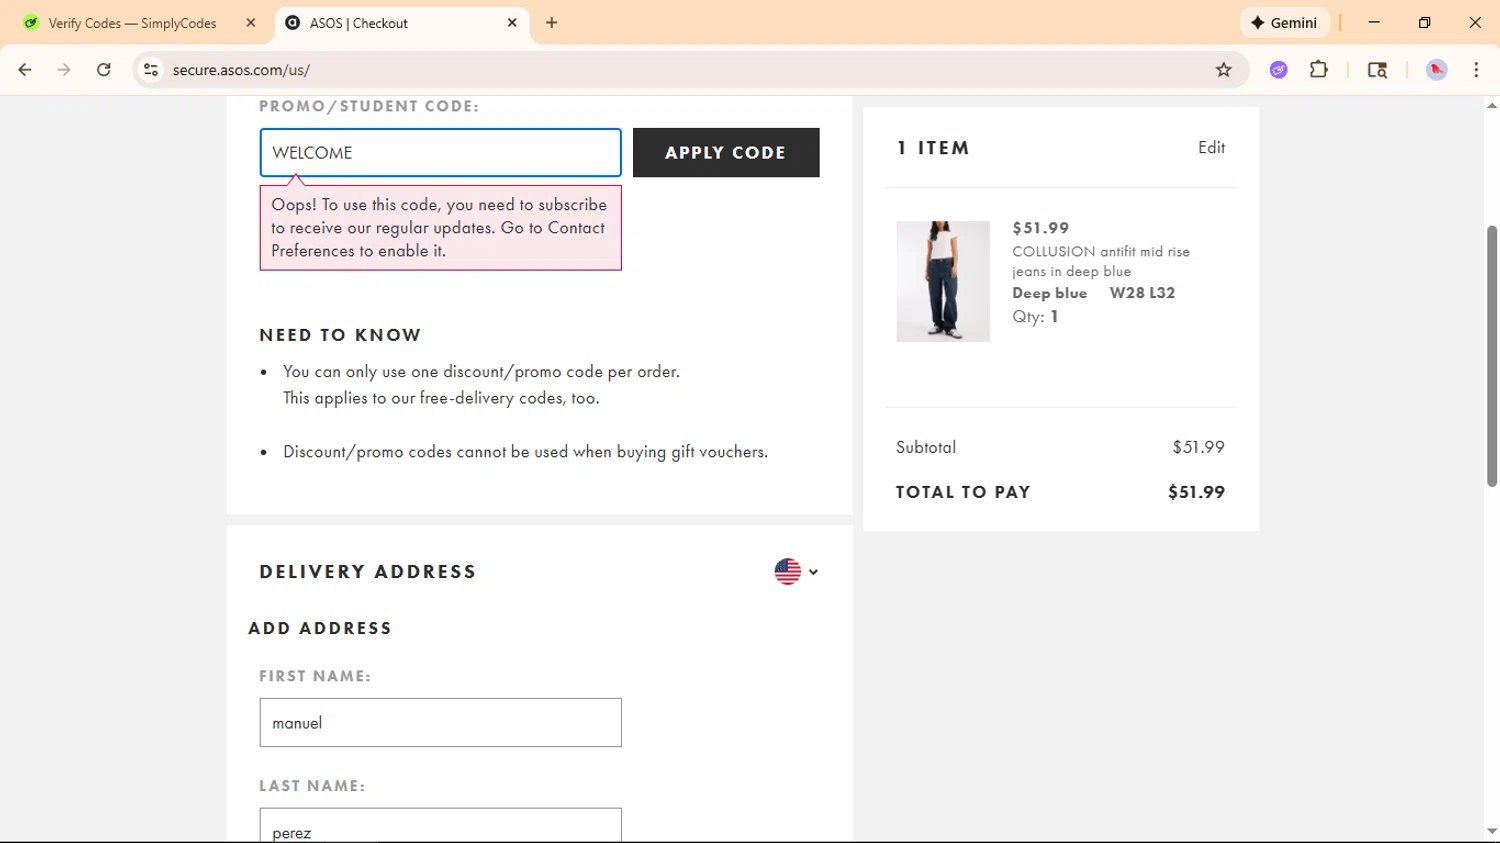Viewport: 1500px width, 843px height.
Task: Click the address bar URL
Action: pyautogui.click(x=241, y=70)
